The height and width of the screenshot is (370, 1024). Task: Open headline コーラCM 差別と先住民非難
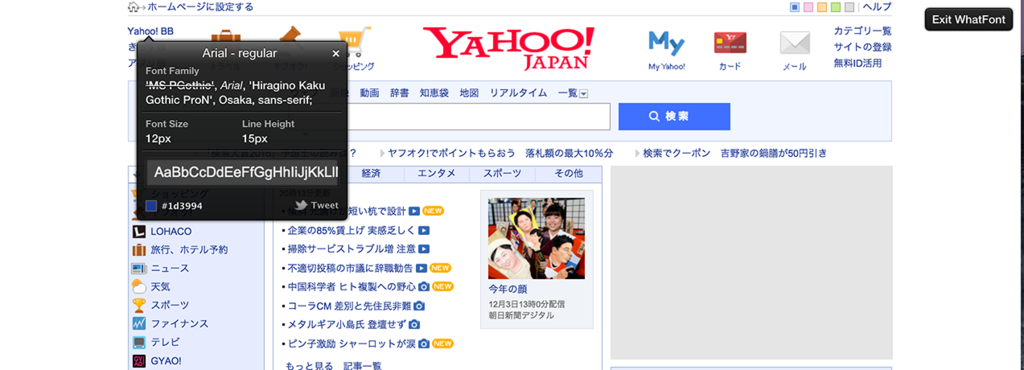coord(349,305)
